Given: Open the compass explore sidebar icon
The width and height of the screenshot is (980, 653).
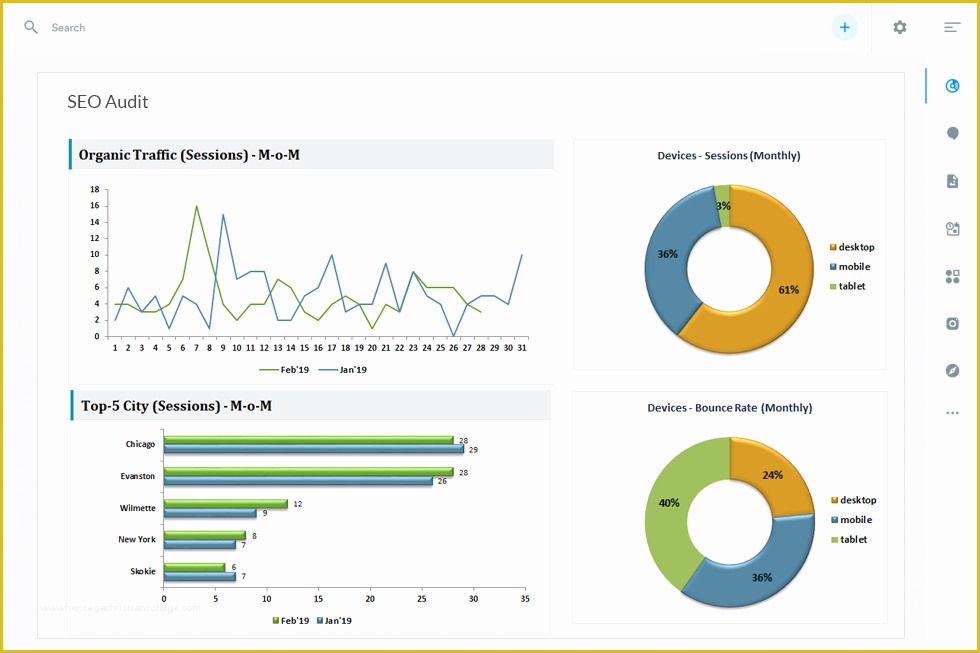Looking at the screenshot, I should coord(952,371).
